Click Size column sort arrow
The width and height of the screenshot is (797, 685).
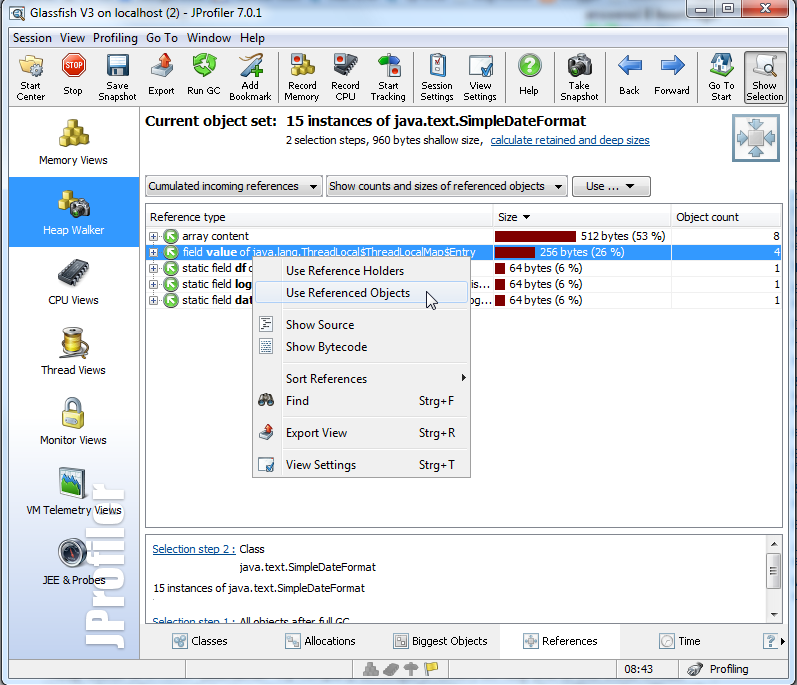527,217
